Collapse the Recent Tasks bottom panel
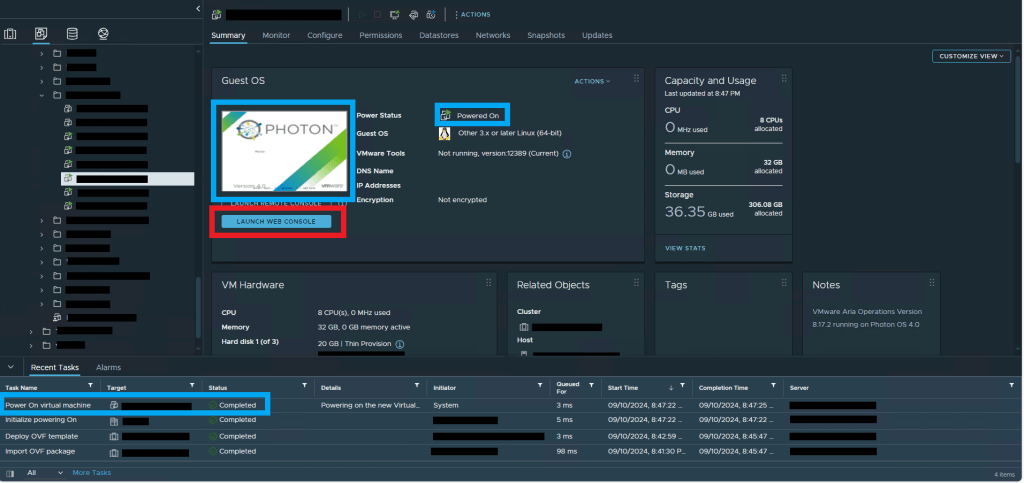The image size is (1024, 483). (10, 367)
